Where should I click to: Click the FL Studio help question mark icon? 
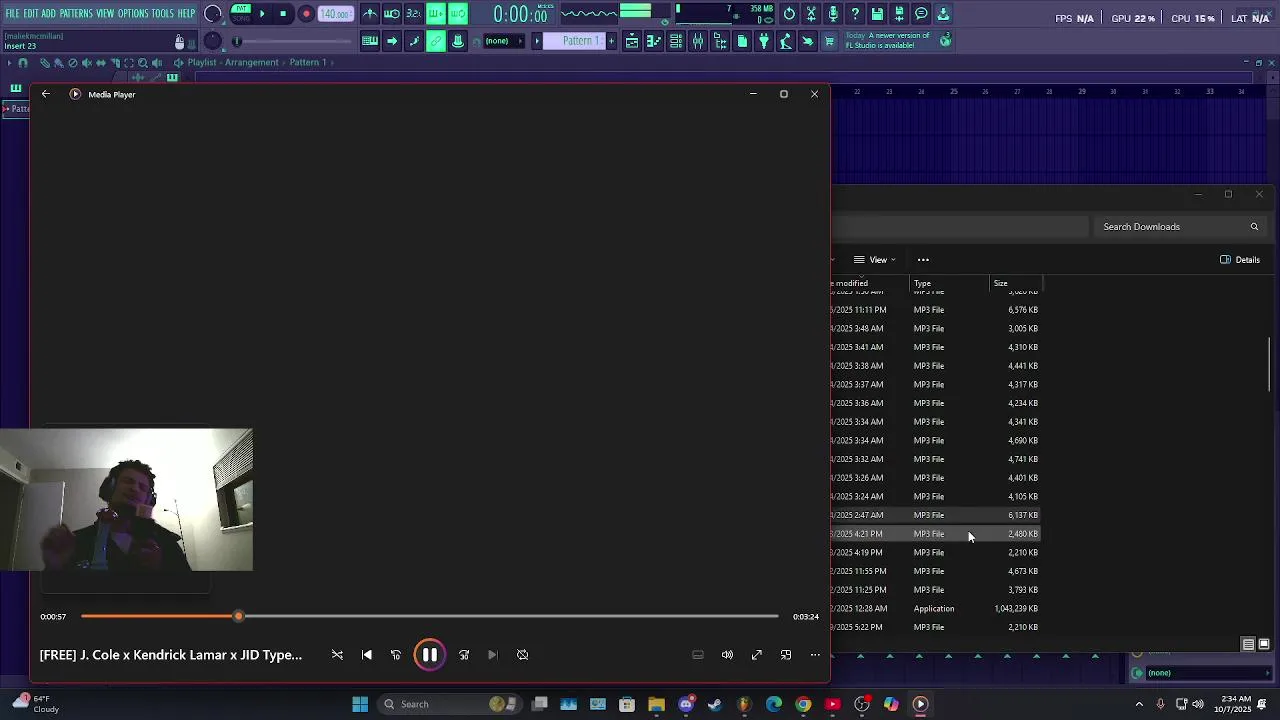pyautogui.click(x=855, y=14)
